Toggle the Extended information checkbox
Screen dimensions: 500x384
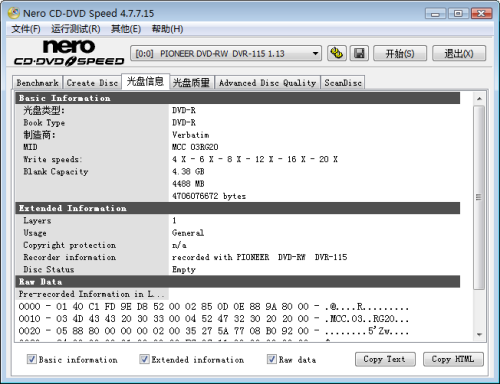(144, 359)
